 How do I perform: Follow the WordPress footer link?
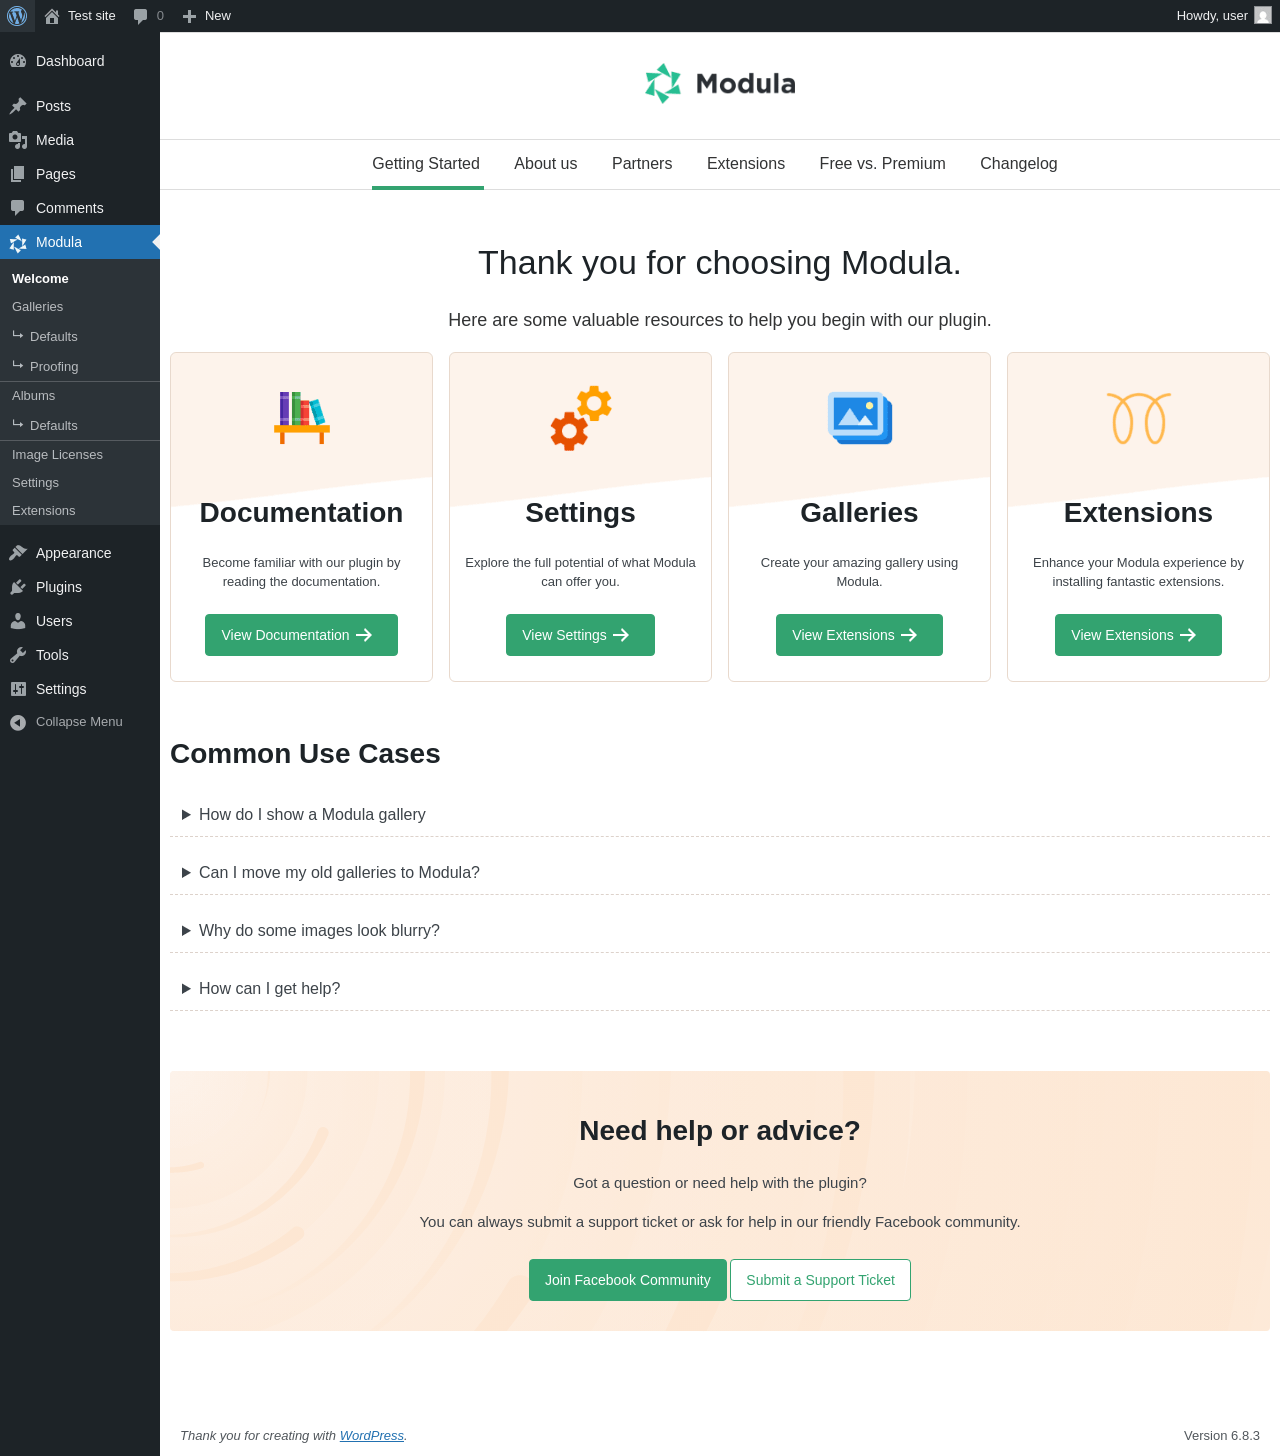click(x=372, y=1436)
